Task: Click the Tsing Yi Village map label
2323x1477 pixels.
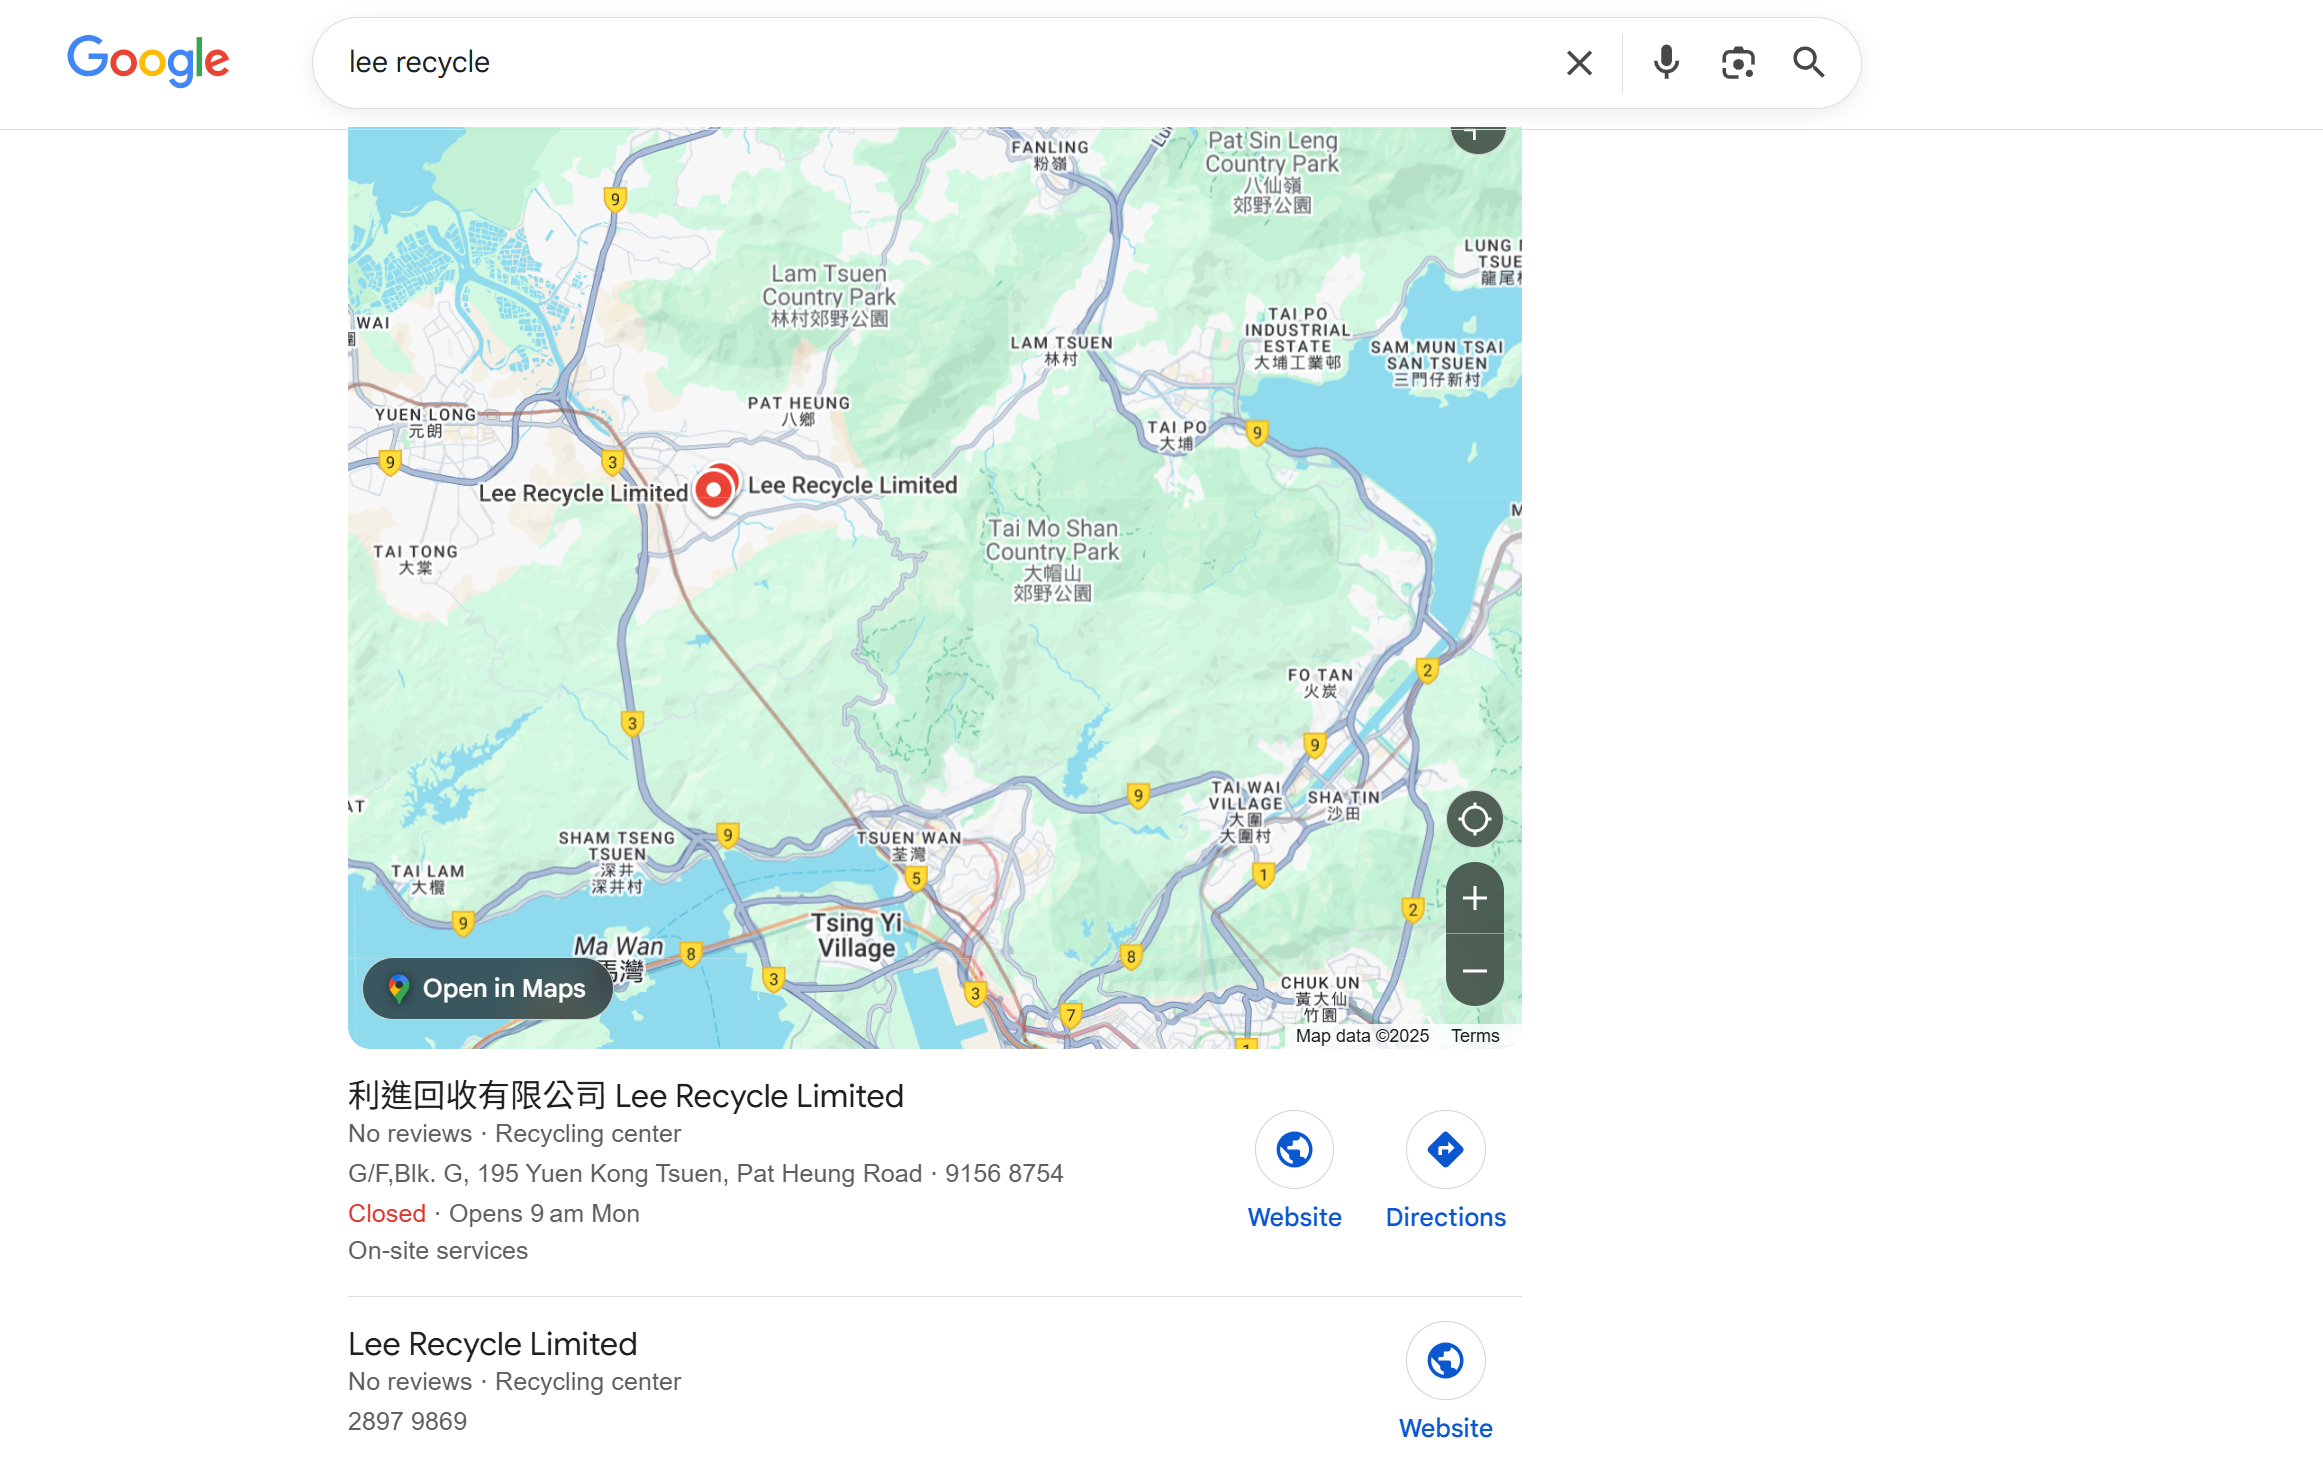Action: [x=856, y=936]
